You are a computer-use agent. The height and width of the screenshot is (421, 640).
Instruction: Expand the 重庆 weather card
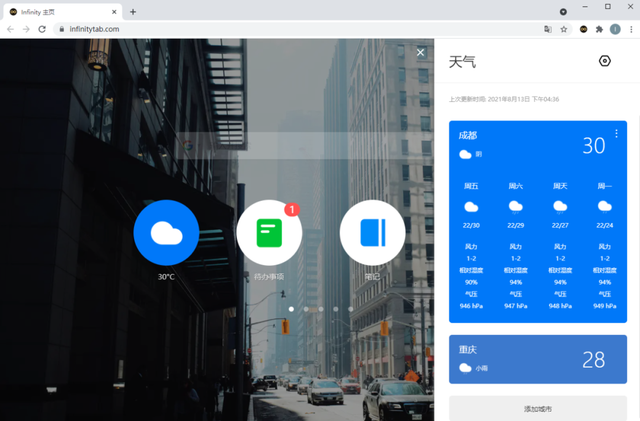click(538, 359)
